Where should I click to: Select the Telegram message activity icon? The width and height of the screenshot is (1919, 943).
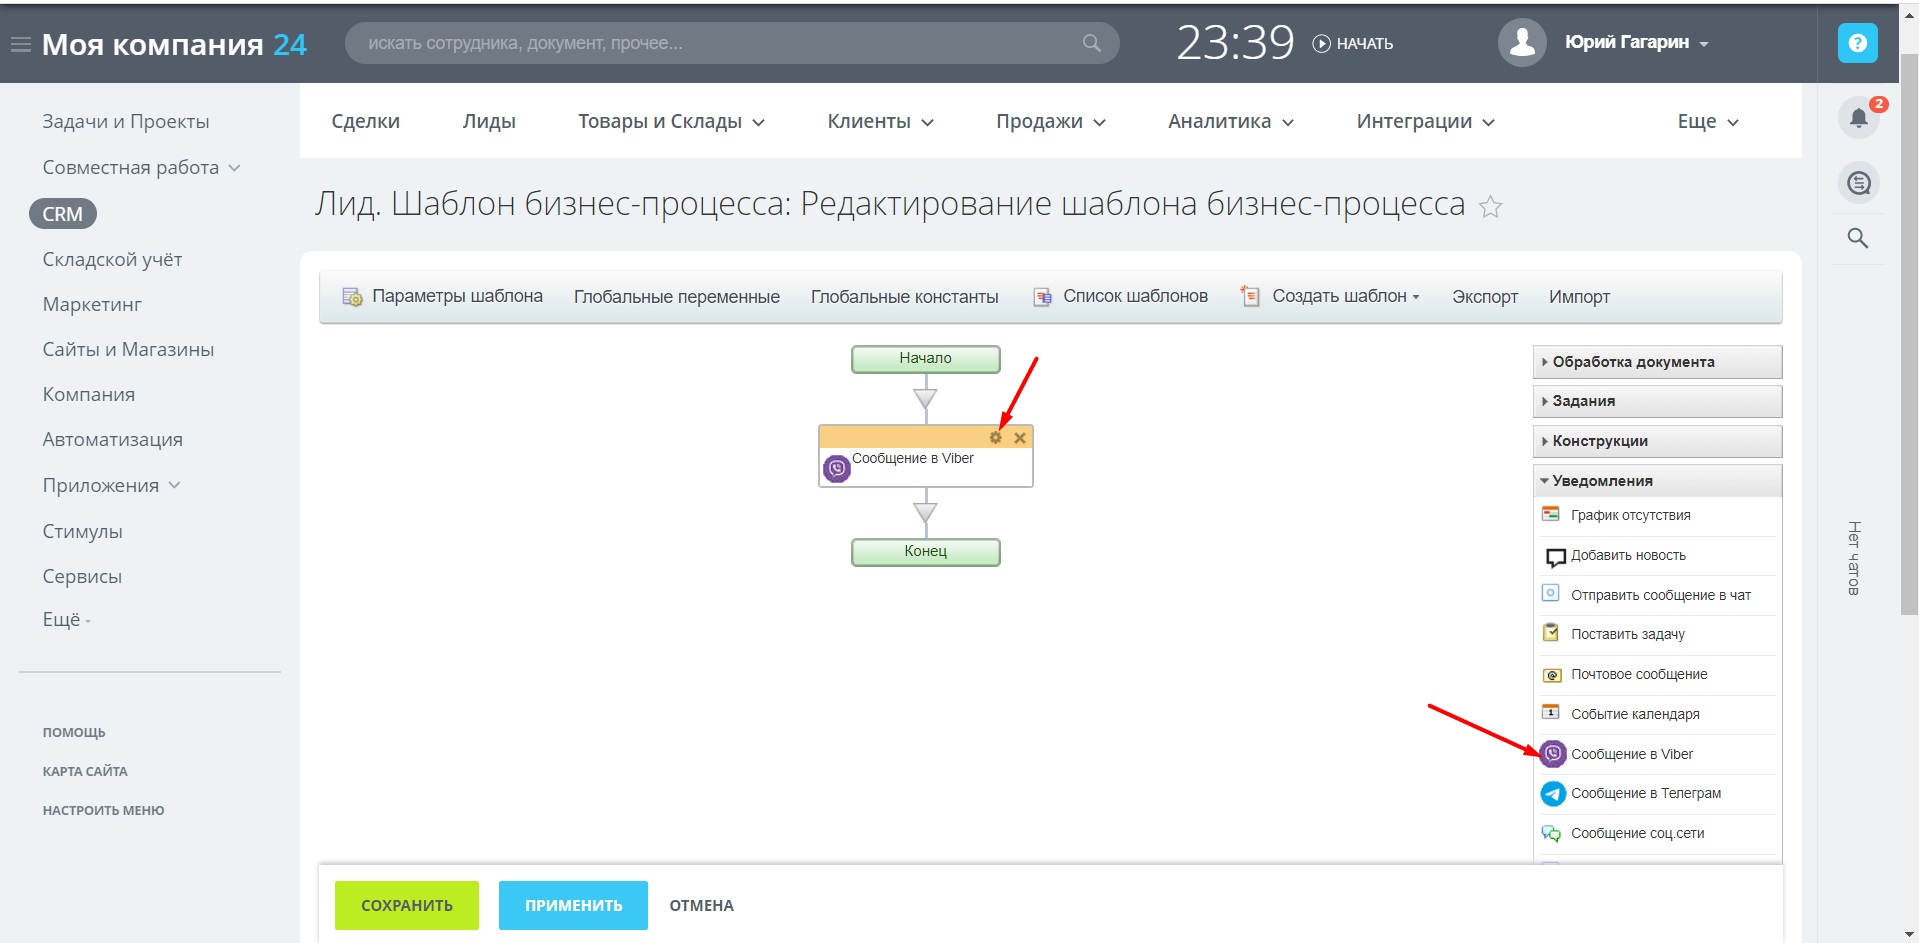click(1552, 793)
